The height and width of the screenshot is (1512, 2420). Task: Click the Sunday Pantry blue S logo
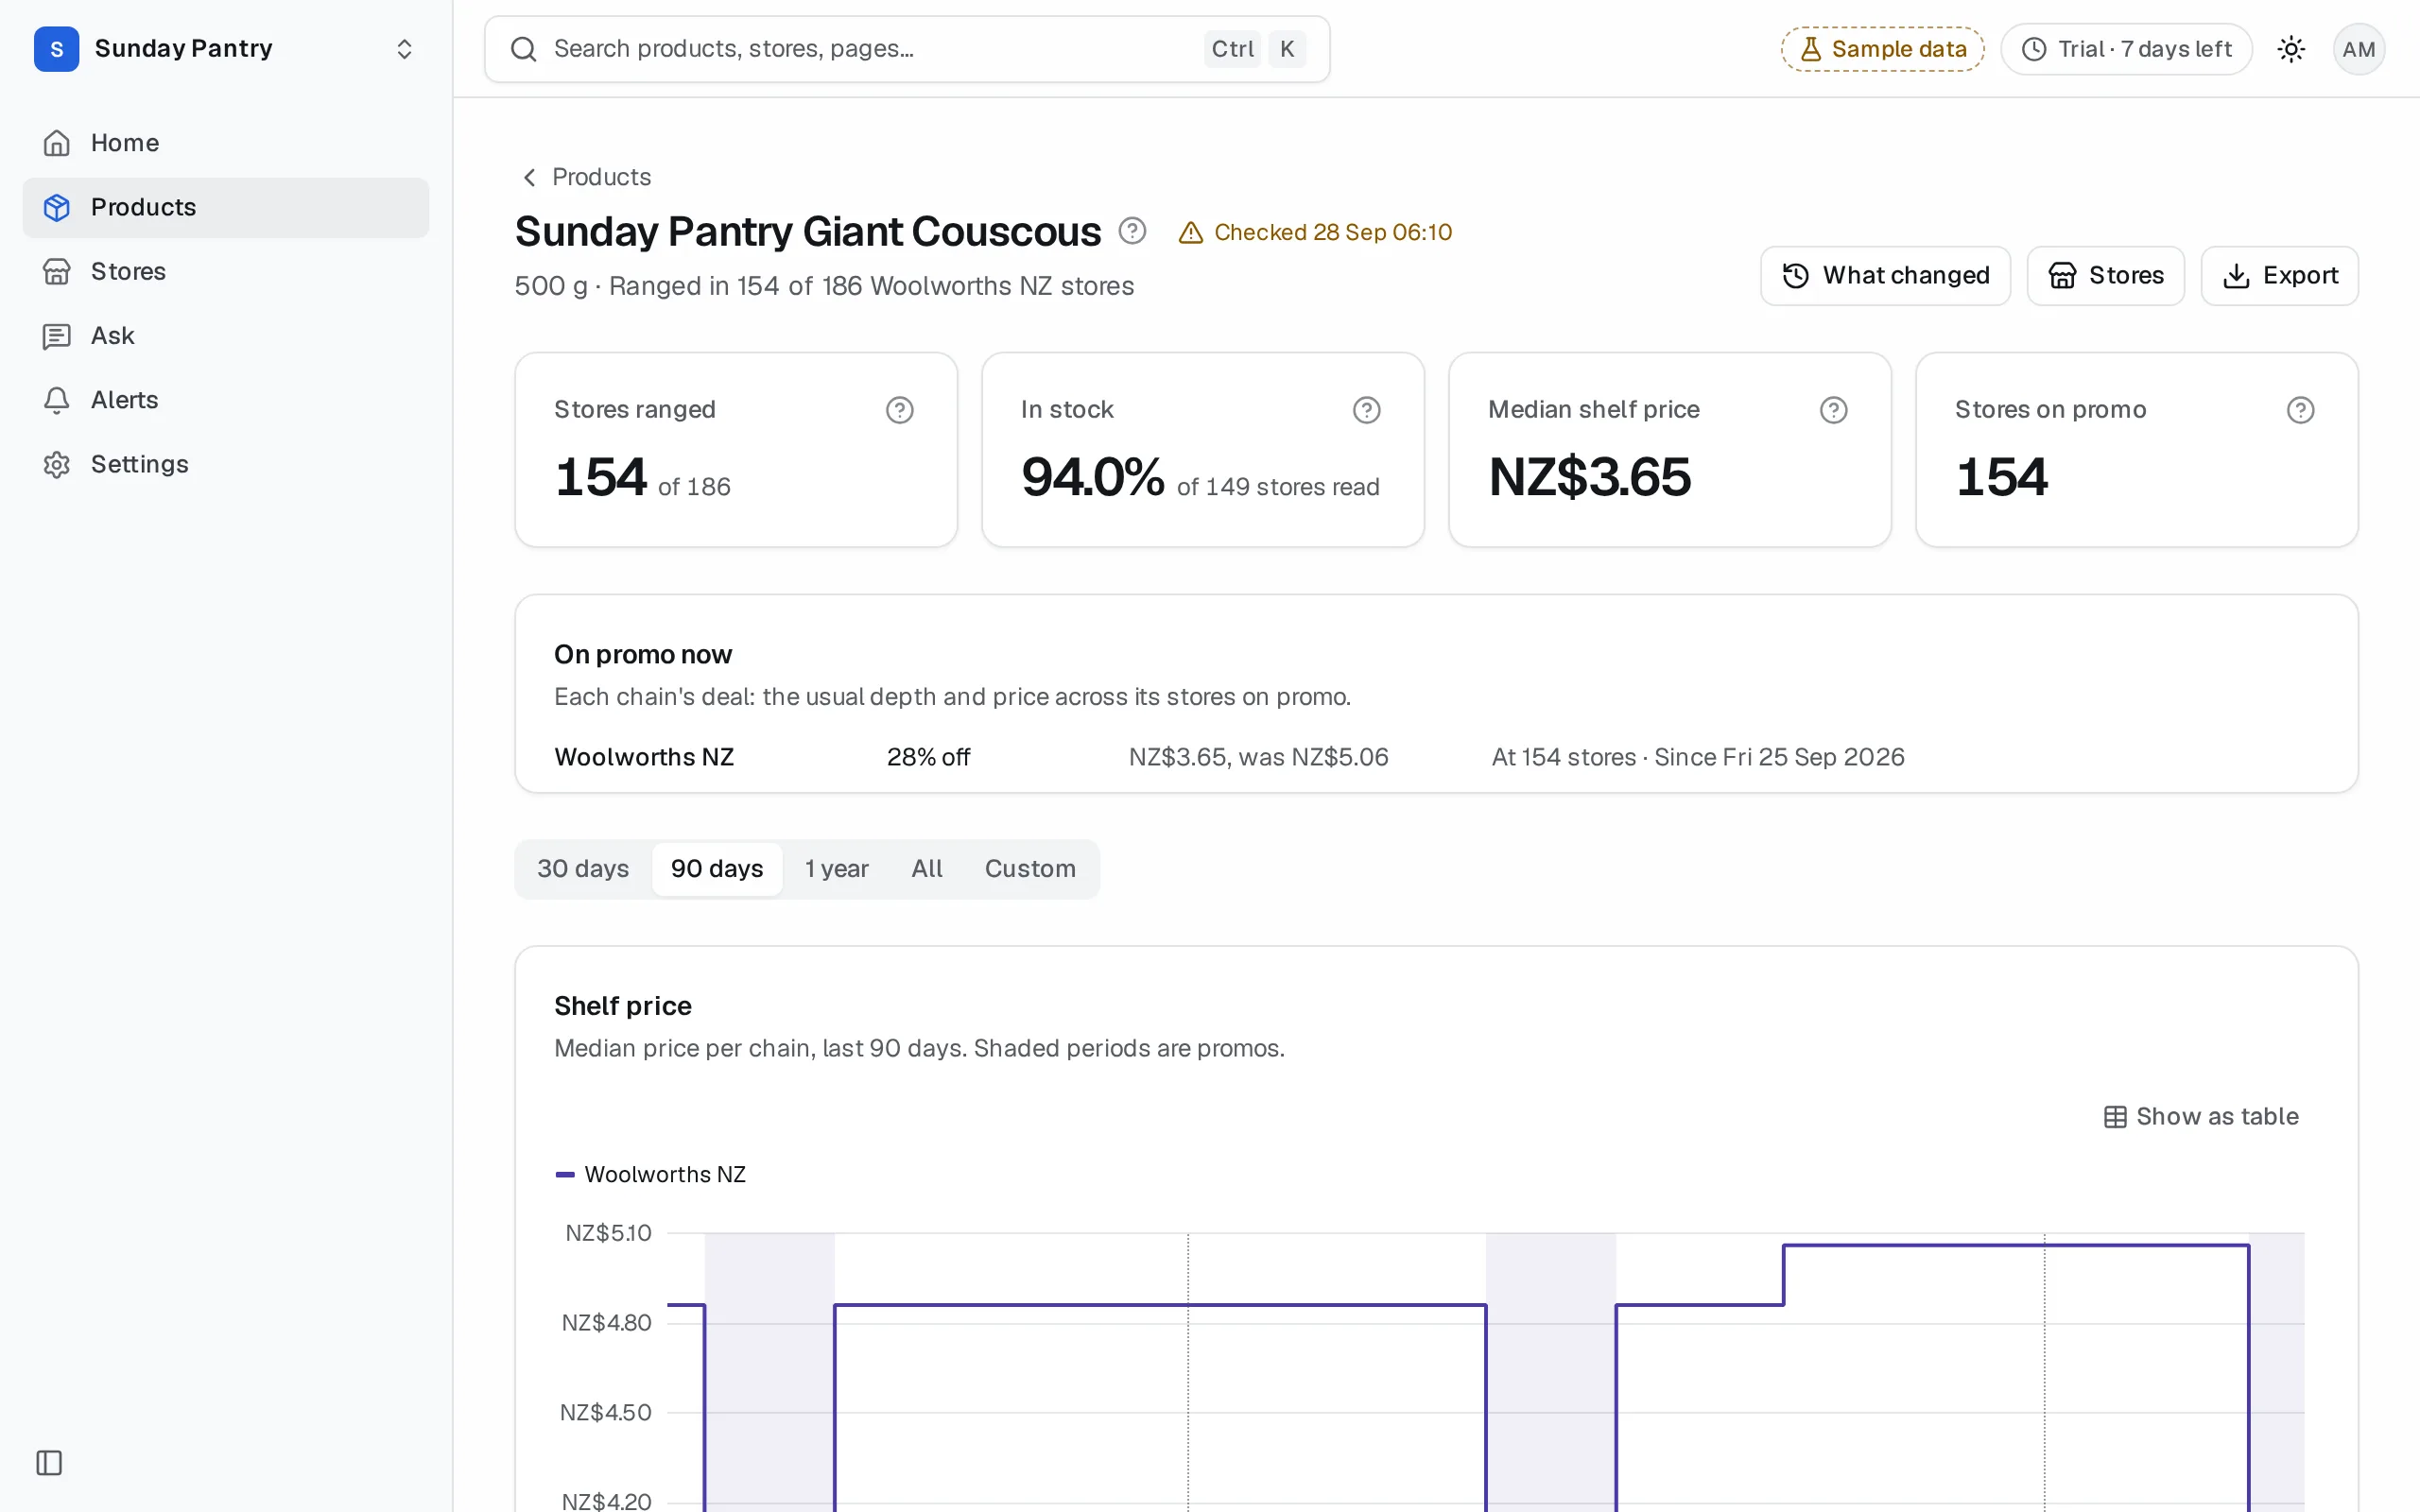point(57,49)
